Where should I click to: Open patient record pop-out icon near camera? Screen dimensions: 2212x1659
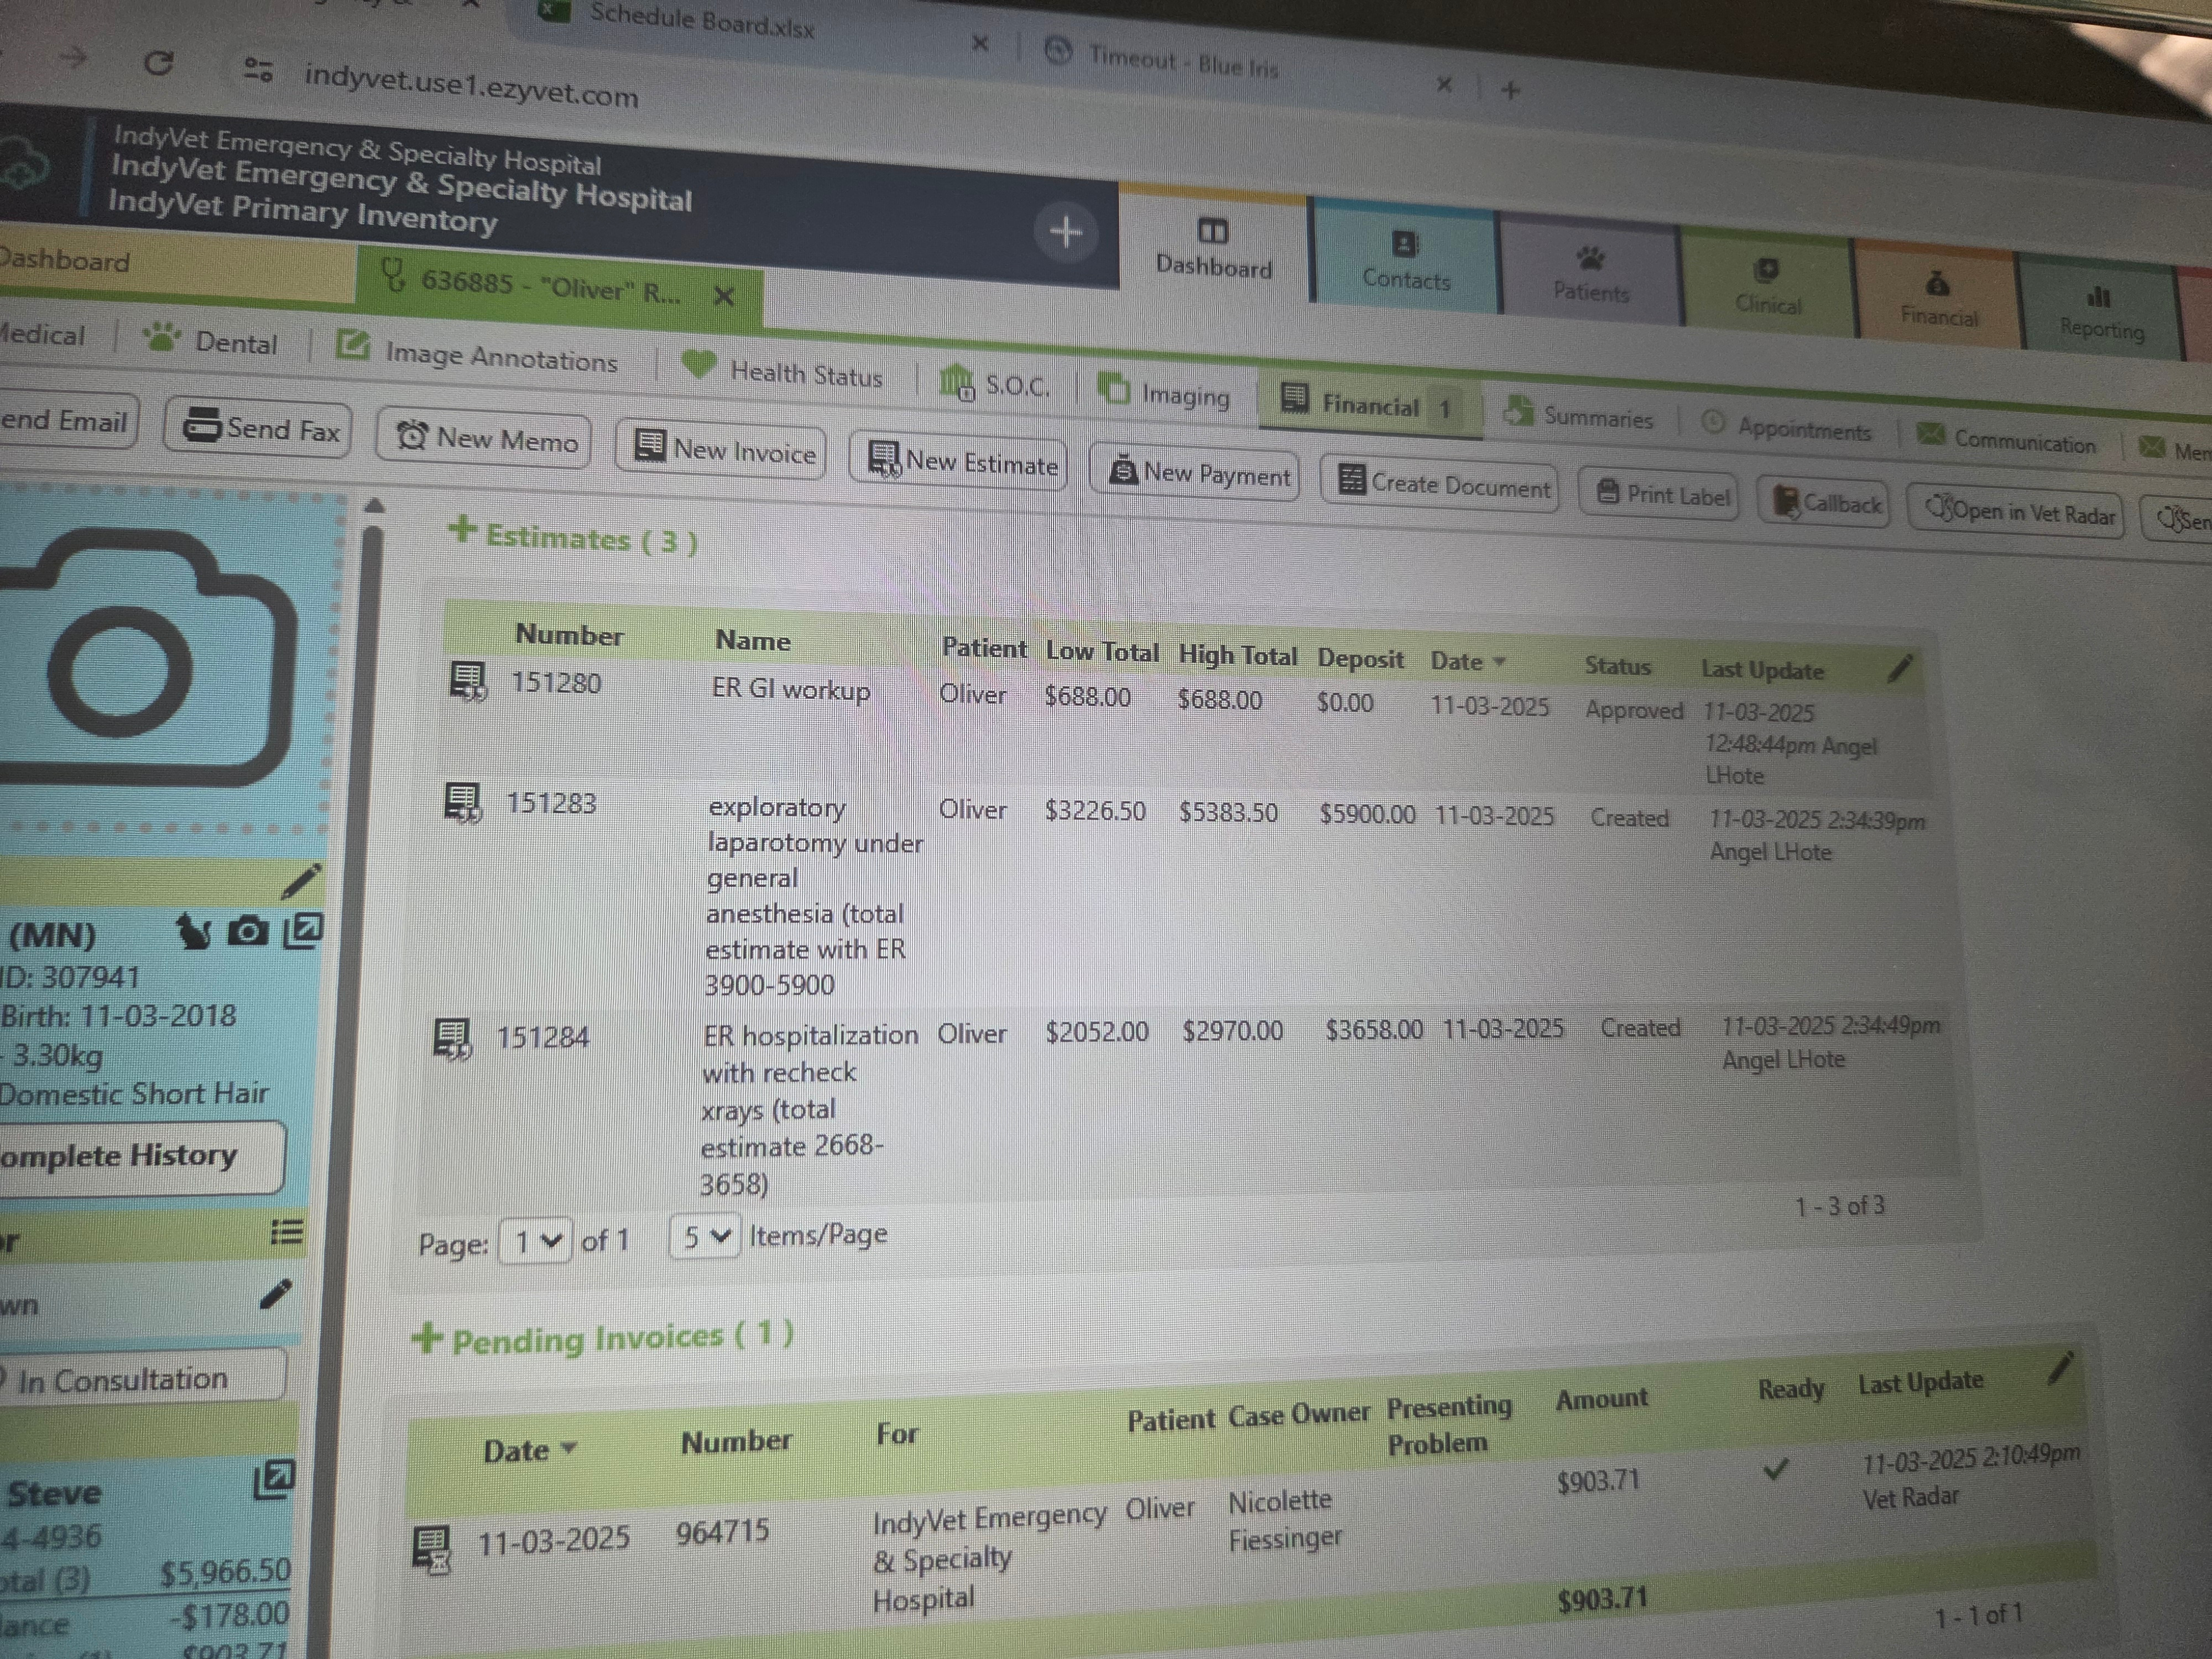[x=303, y=931]
